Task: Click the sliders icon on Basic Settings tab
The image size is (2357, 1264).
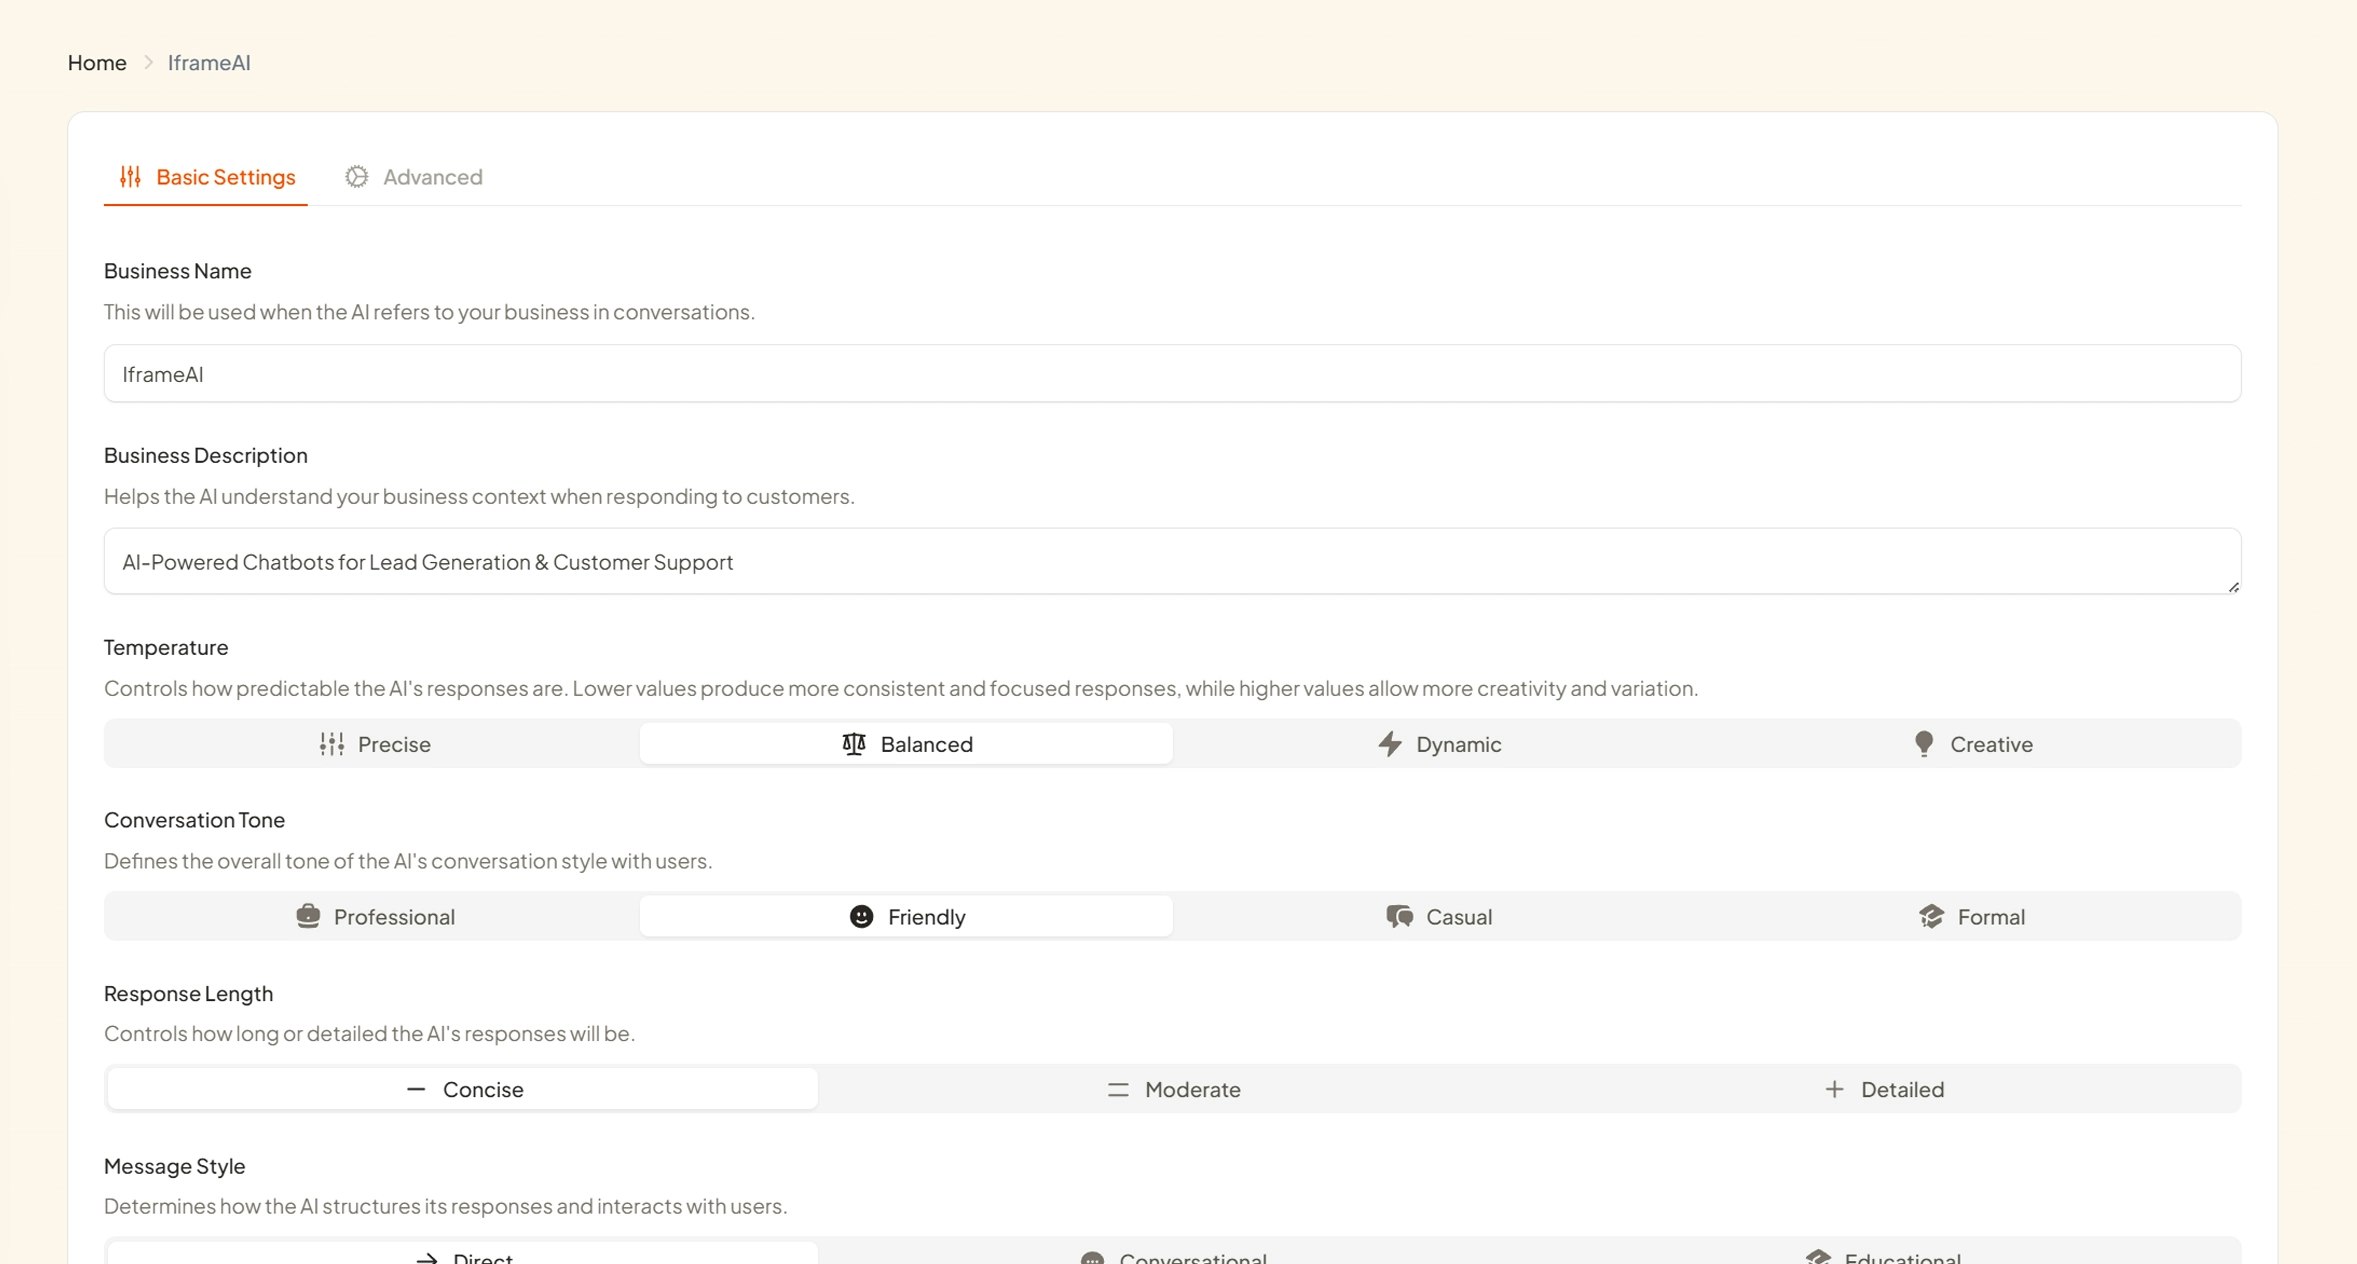Action: (130, 177)
